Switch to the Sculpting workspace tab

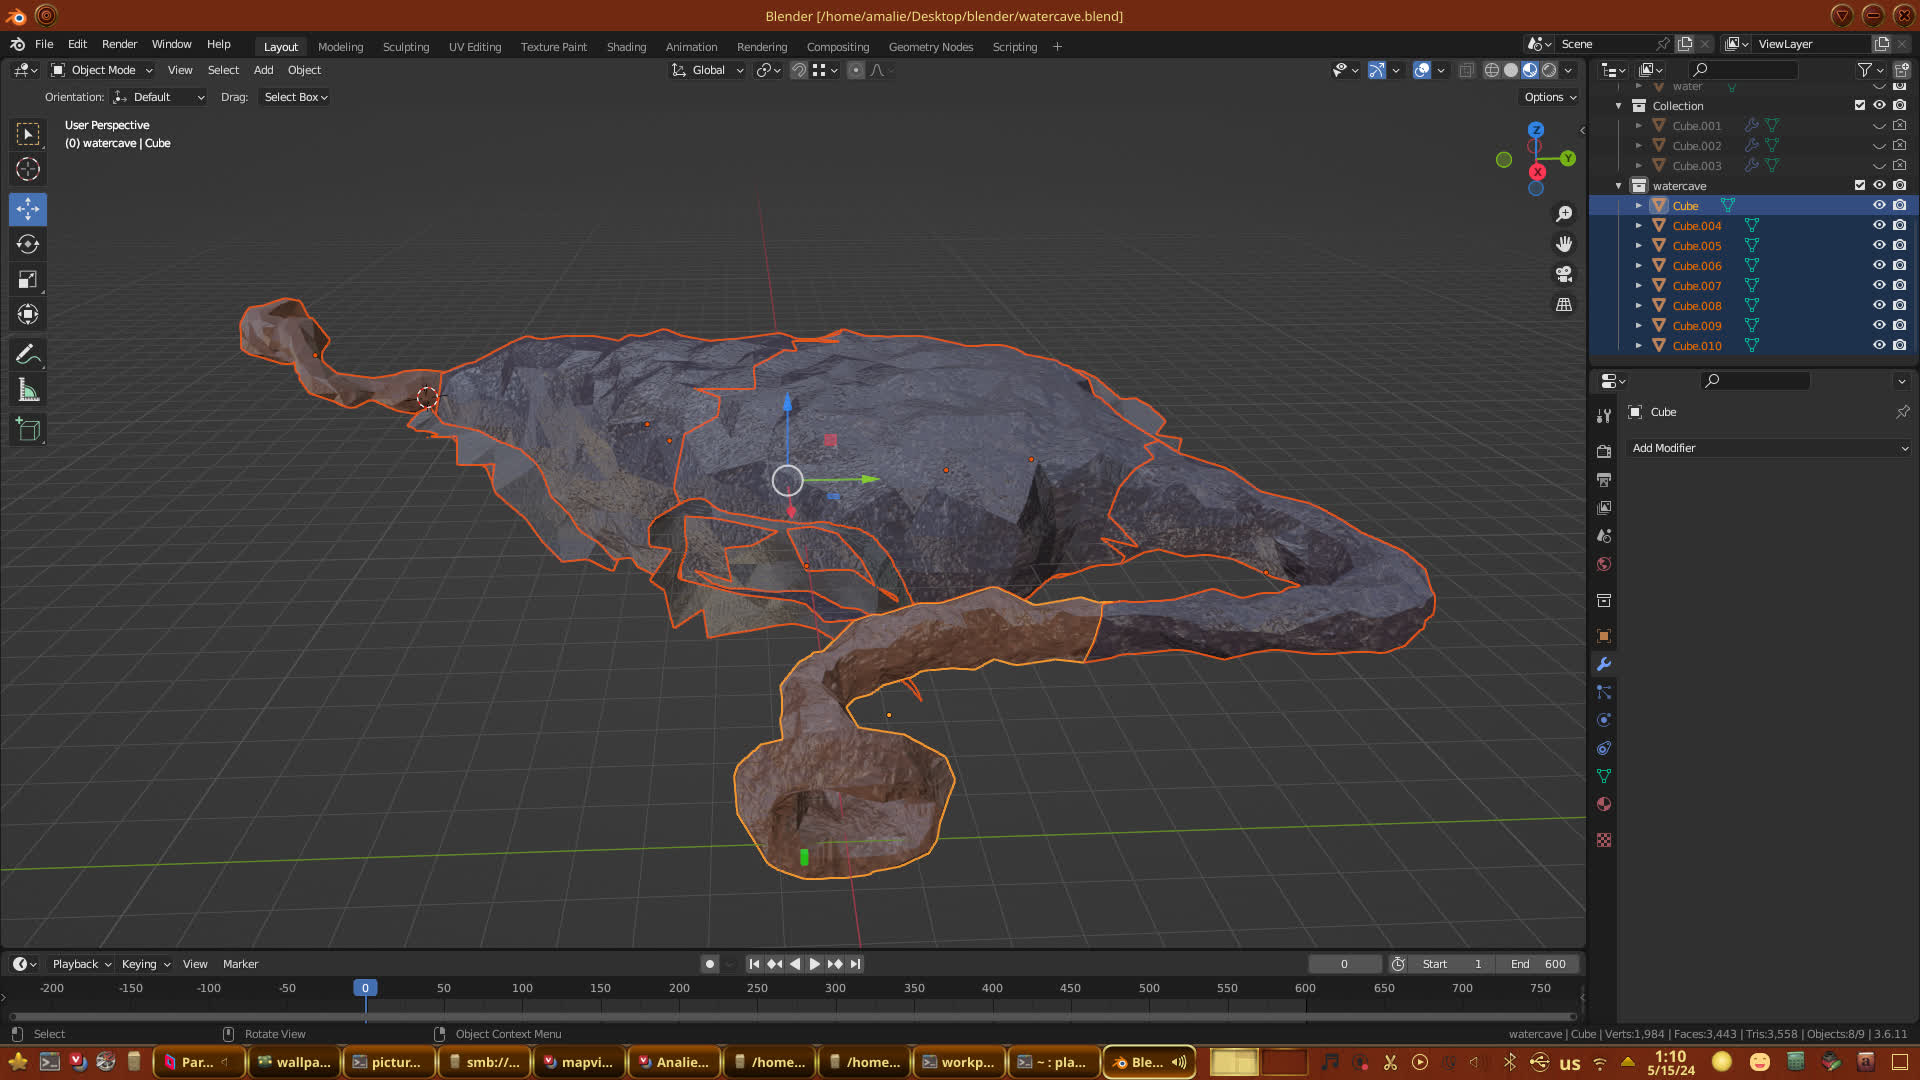(x=405, y=47)
